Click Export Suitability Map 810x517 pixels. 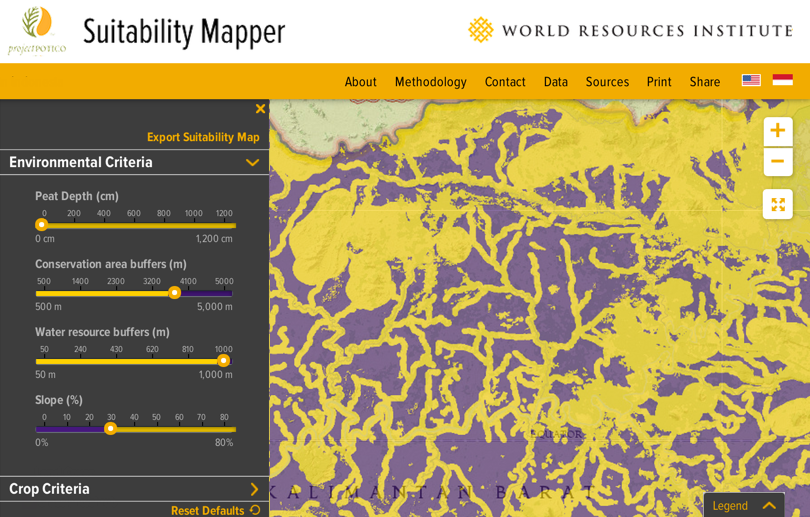[203, 137]
